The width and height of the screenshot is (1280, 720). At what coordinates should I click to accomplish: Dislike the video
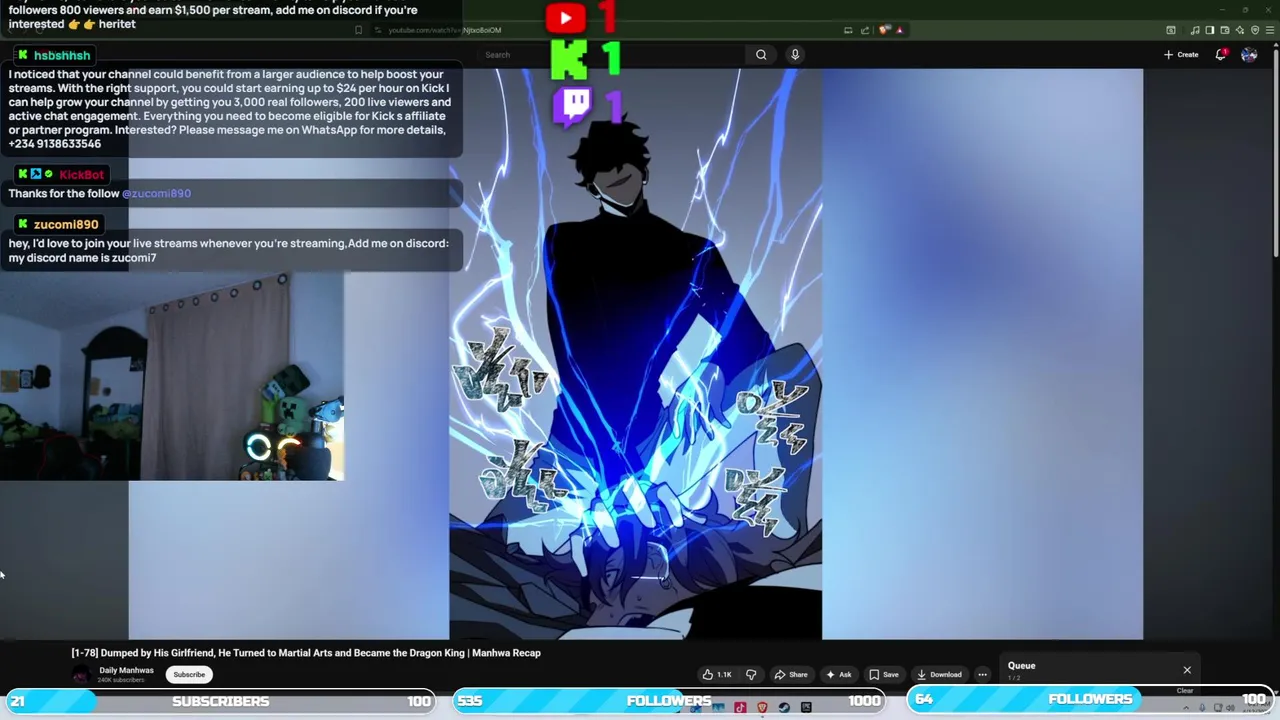tap(751, 674)
